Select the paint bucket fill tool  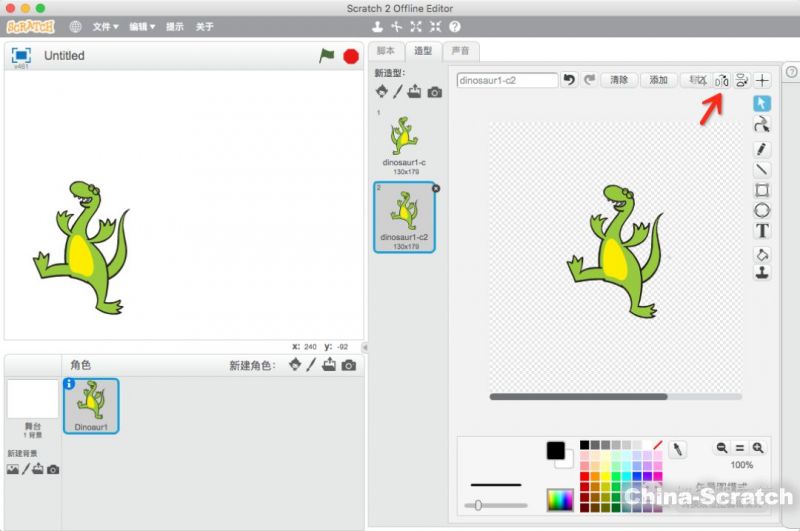pos(762,254)
